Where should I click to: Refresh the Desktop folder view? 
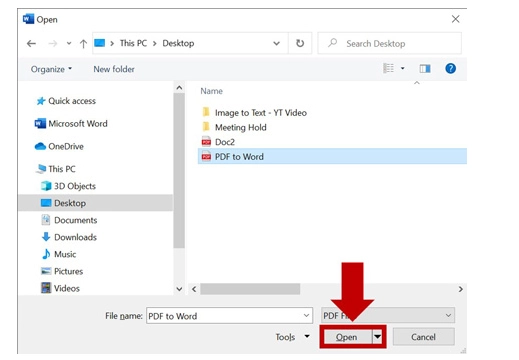pyautogui.click(x=300, y=43)
